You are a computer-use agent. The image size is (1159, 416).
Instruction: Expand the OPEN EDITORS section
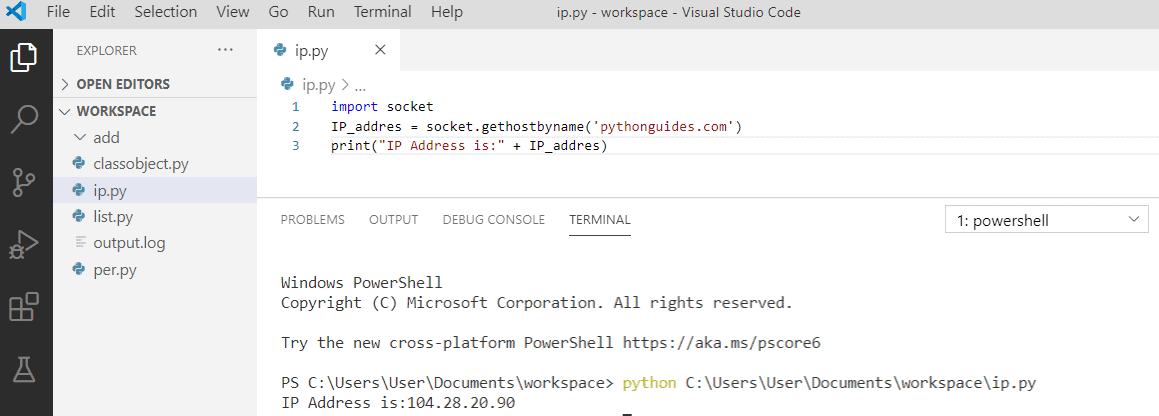pyautogui.click(x=123, y=84)
